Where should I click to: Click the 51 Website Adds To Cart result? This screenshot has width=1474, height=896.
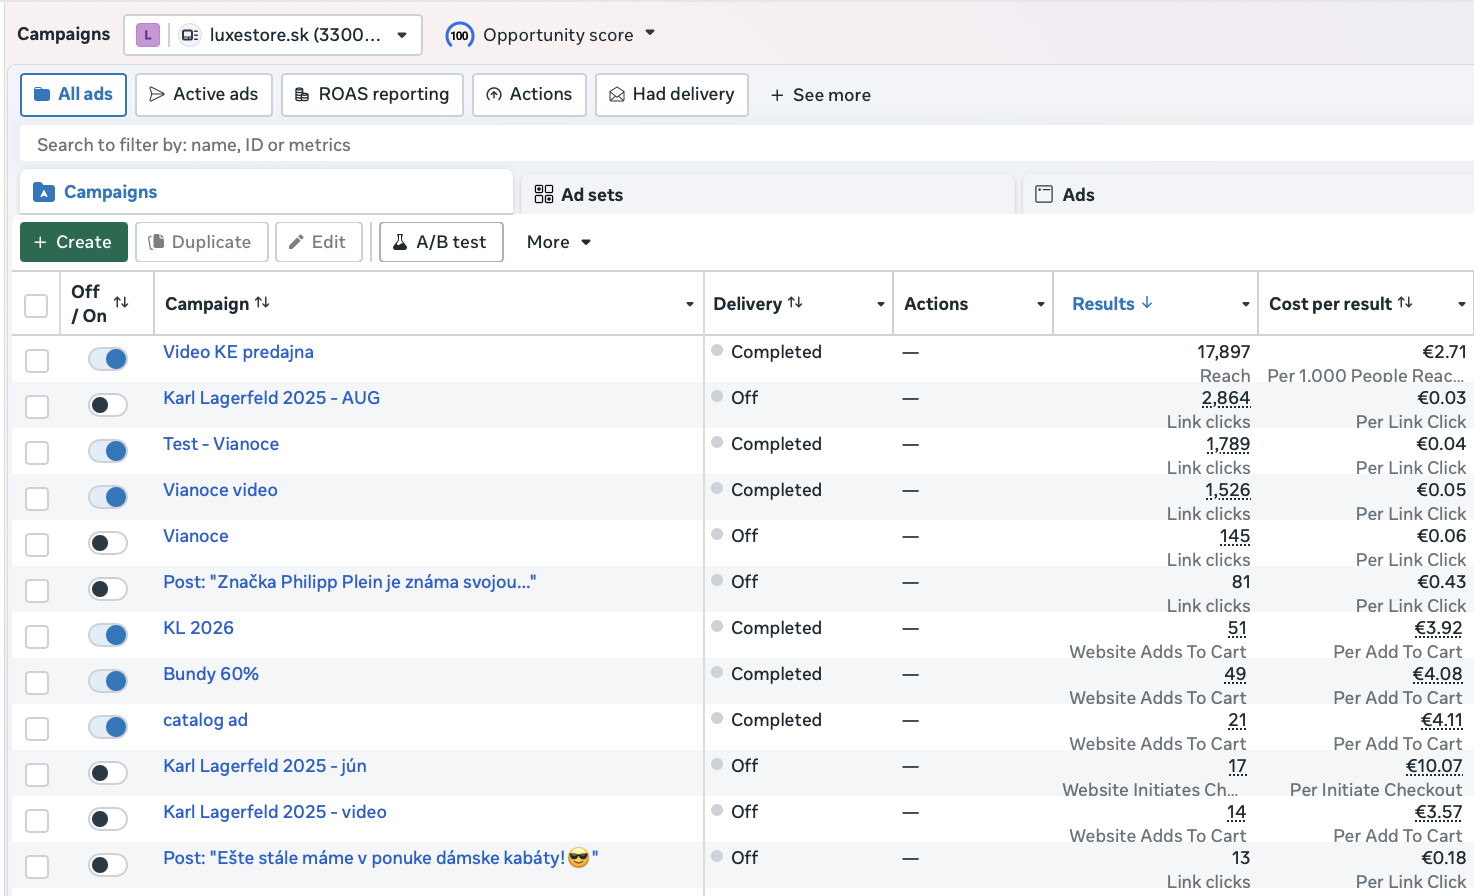[x=1237, y=628]
